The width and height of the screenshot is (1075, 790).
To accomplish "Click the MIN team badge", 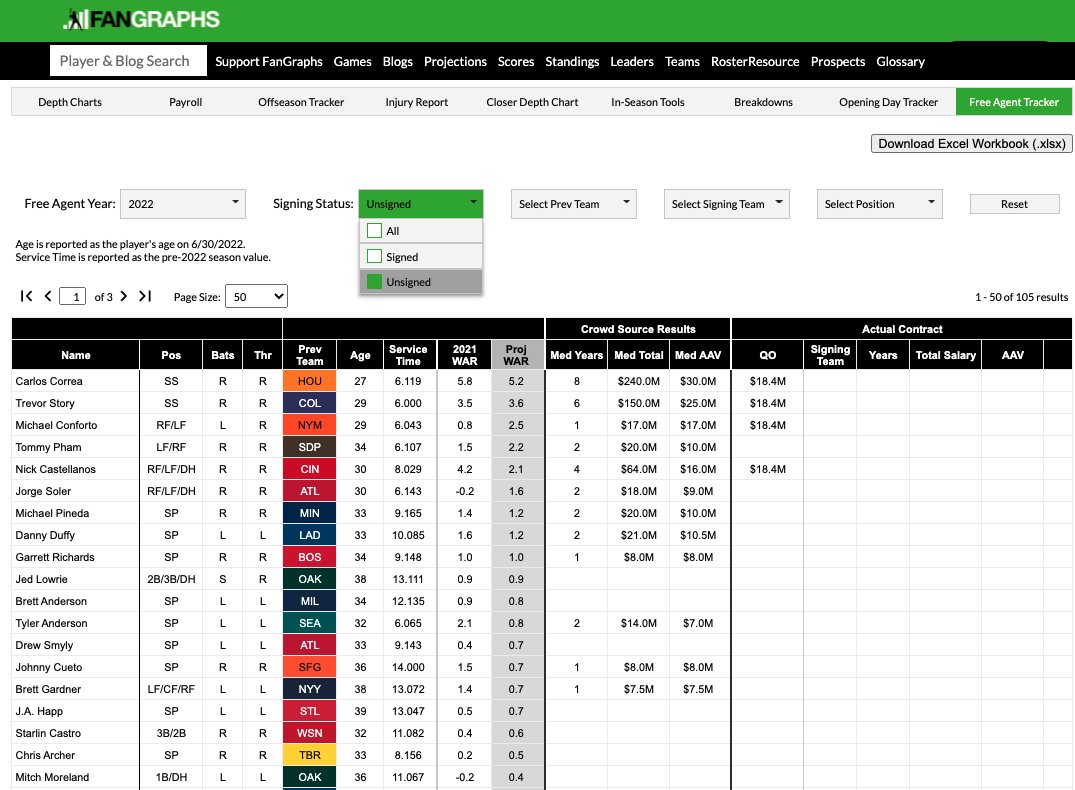I will click(x=309, y=513).
